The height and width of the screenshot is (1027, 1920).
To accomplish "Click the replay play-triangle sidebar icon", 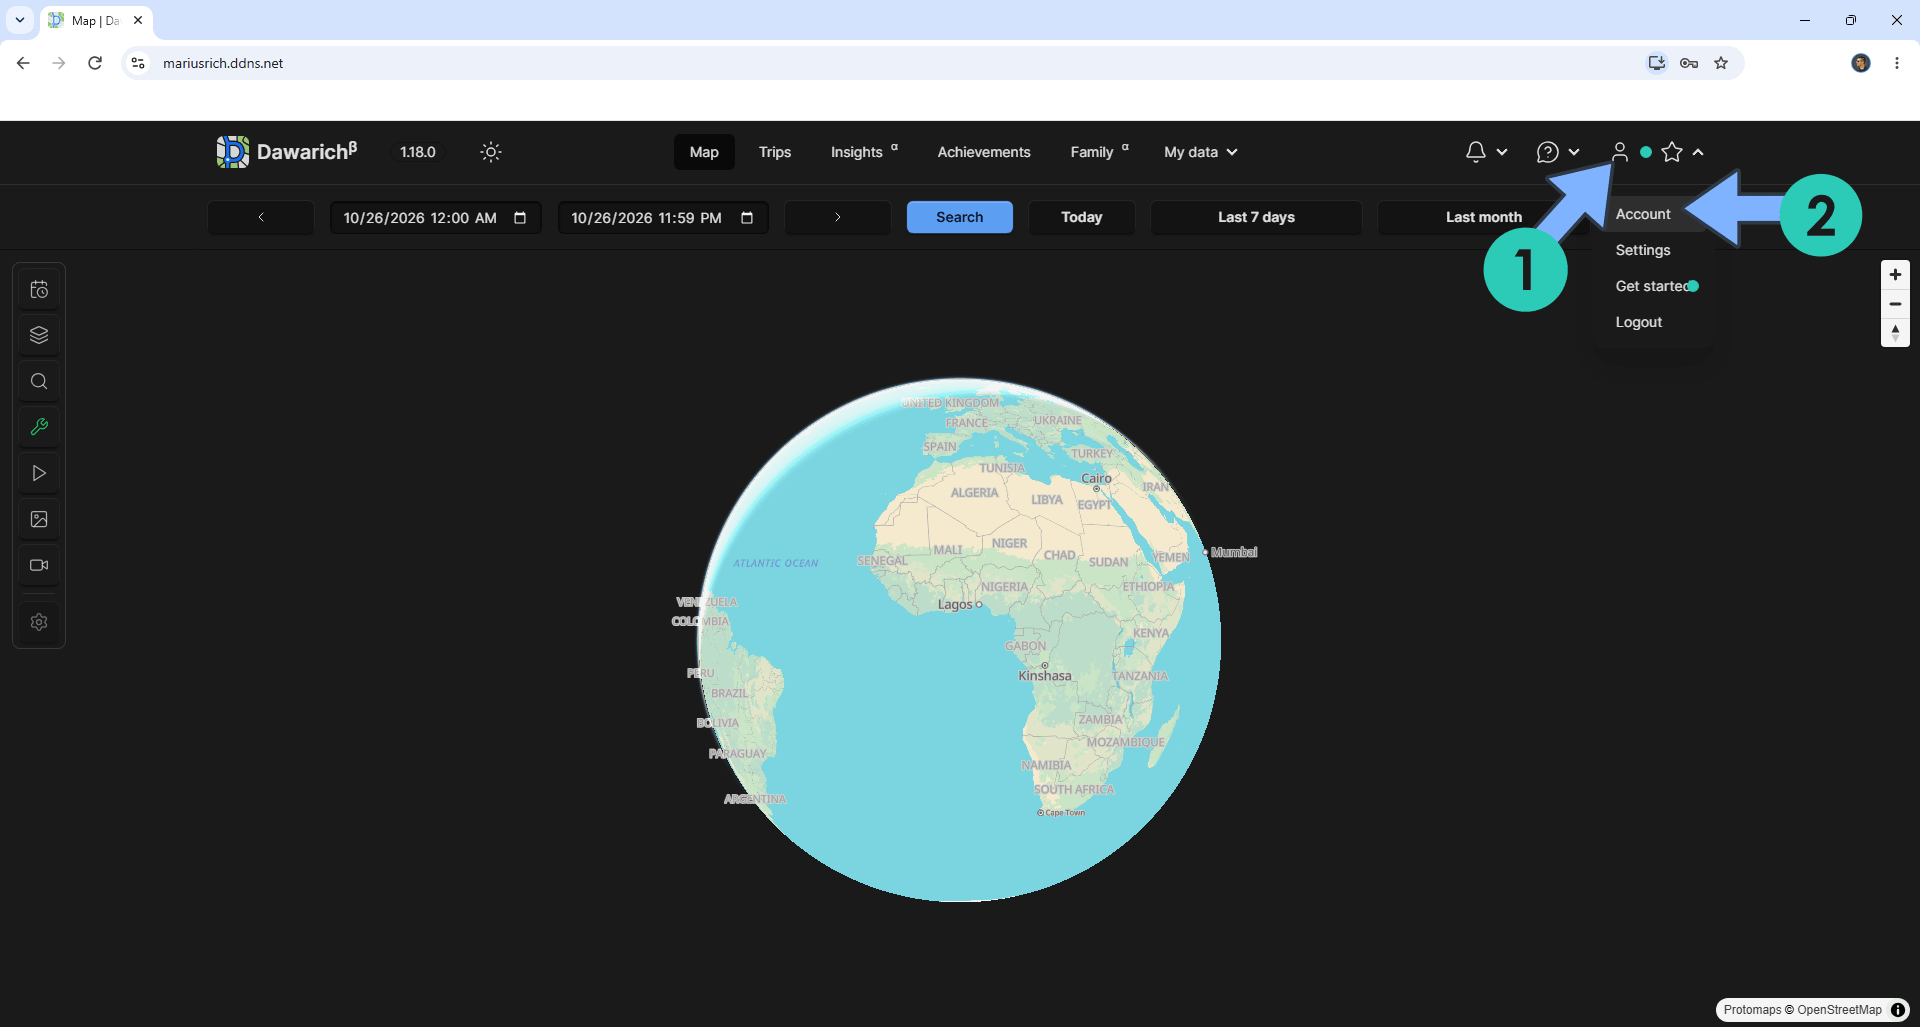I will (39, 473).
